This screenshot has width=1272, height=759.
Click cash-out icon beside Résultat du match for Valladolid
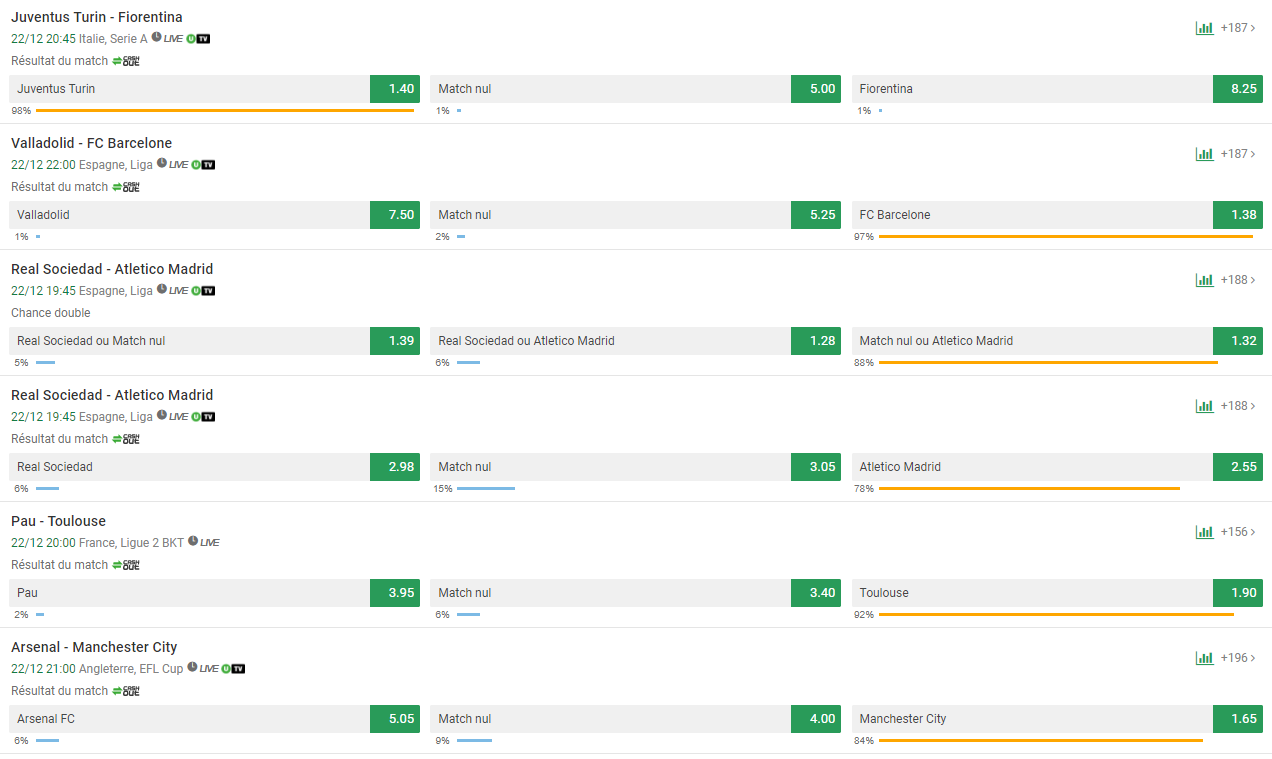point(125,187)
